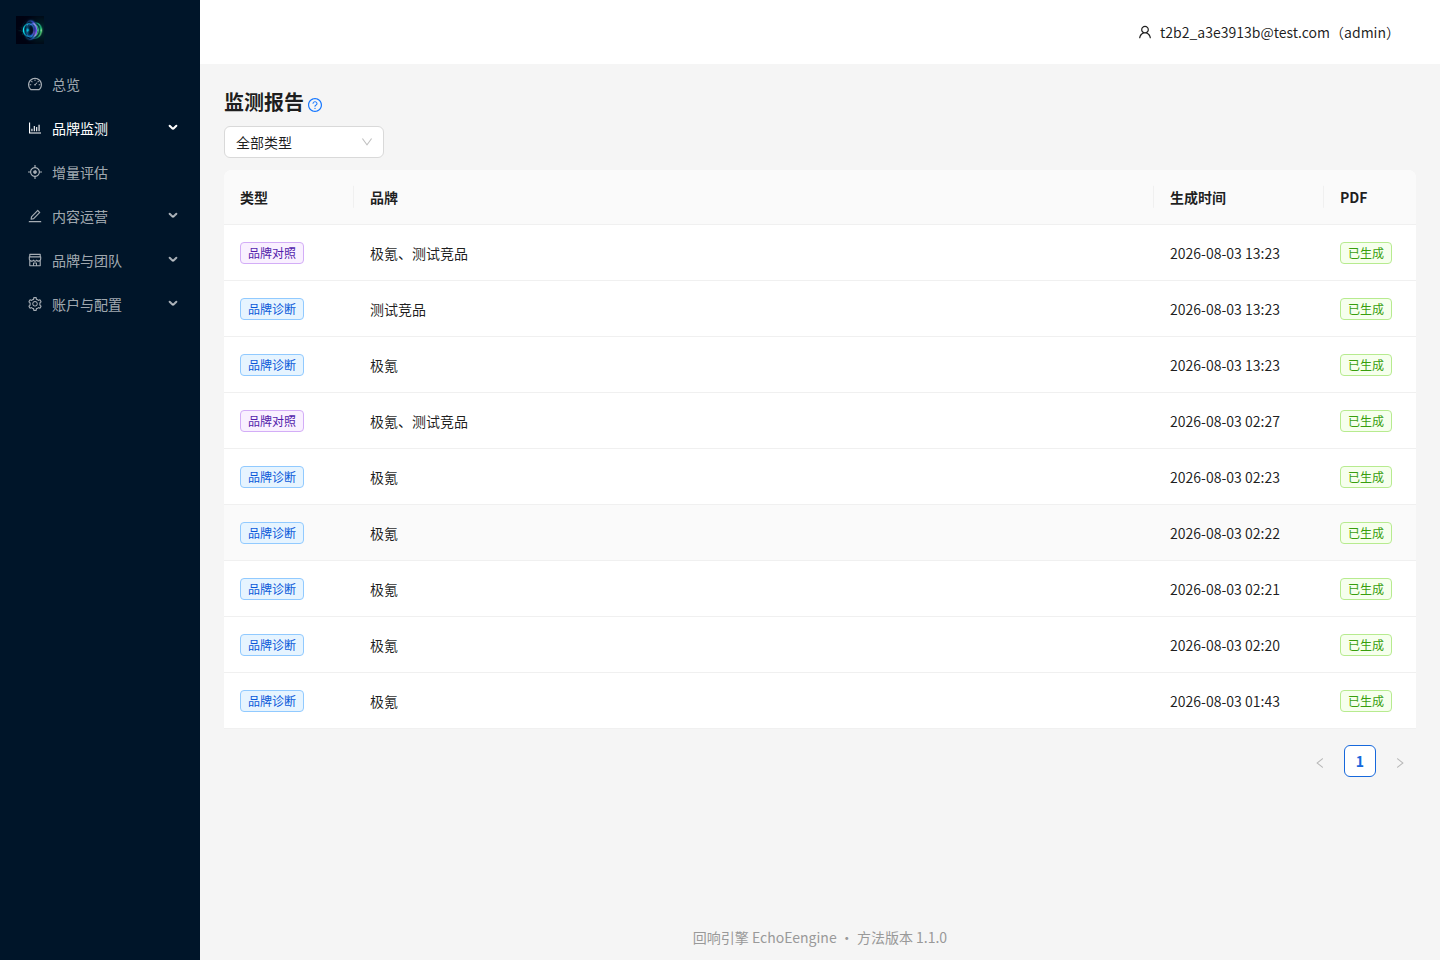
Task: Open the 全部类型 filter dropdown
Action: point(304,142)
